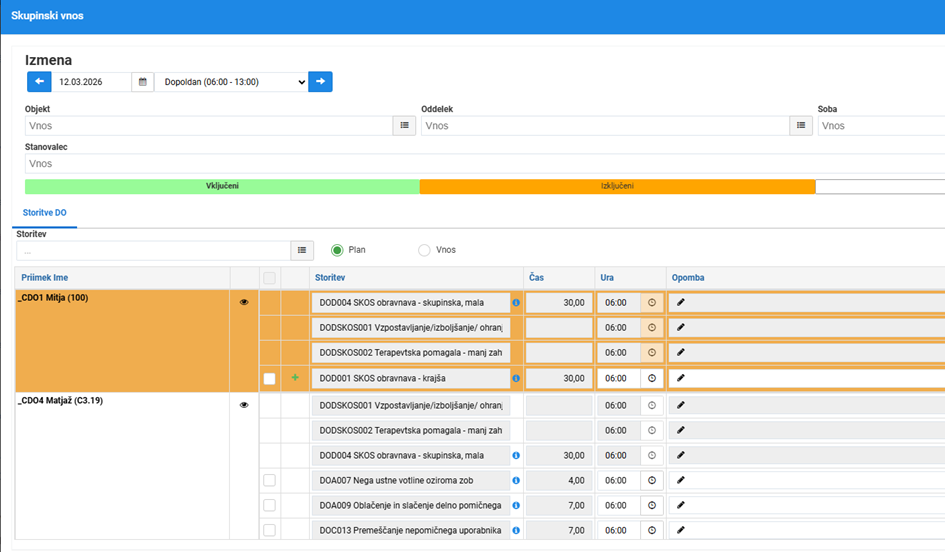Viewport: 945px width, 552px height.
Task: Check box for DOA009 Oblačenje in slačenje
Action: [269, 506]
